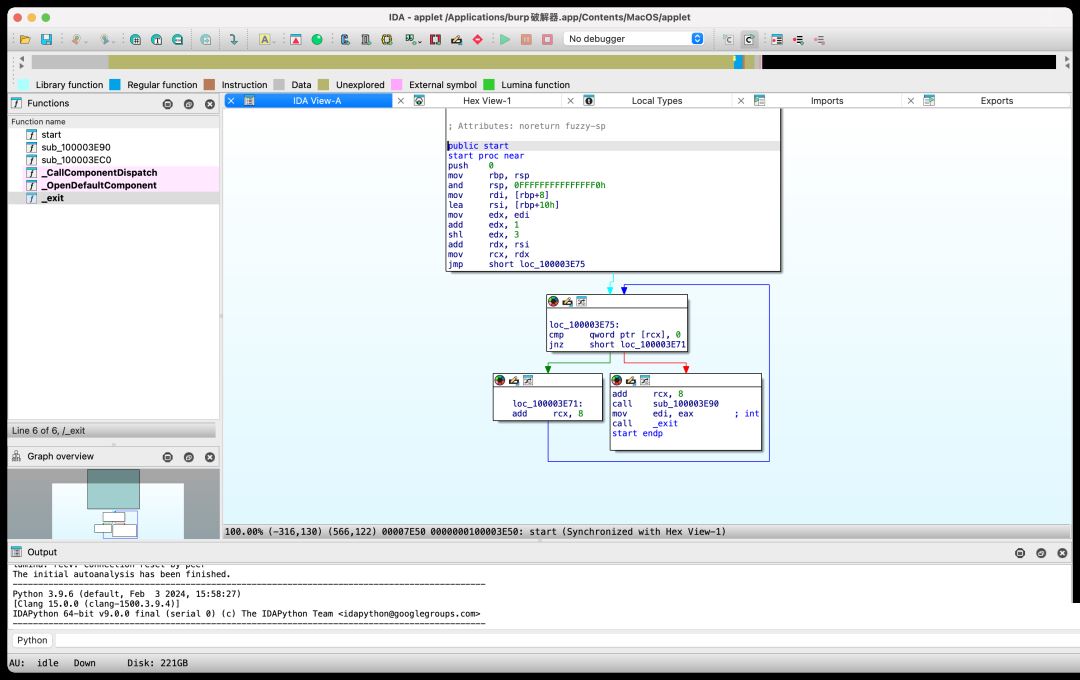Select _exit in the Functions list
The image size is (1080, 680).
(x=114, y=198)
